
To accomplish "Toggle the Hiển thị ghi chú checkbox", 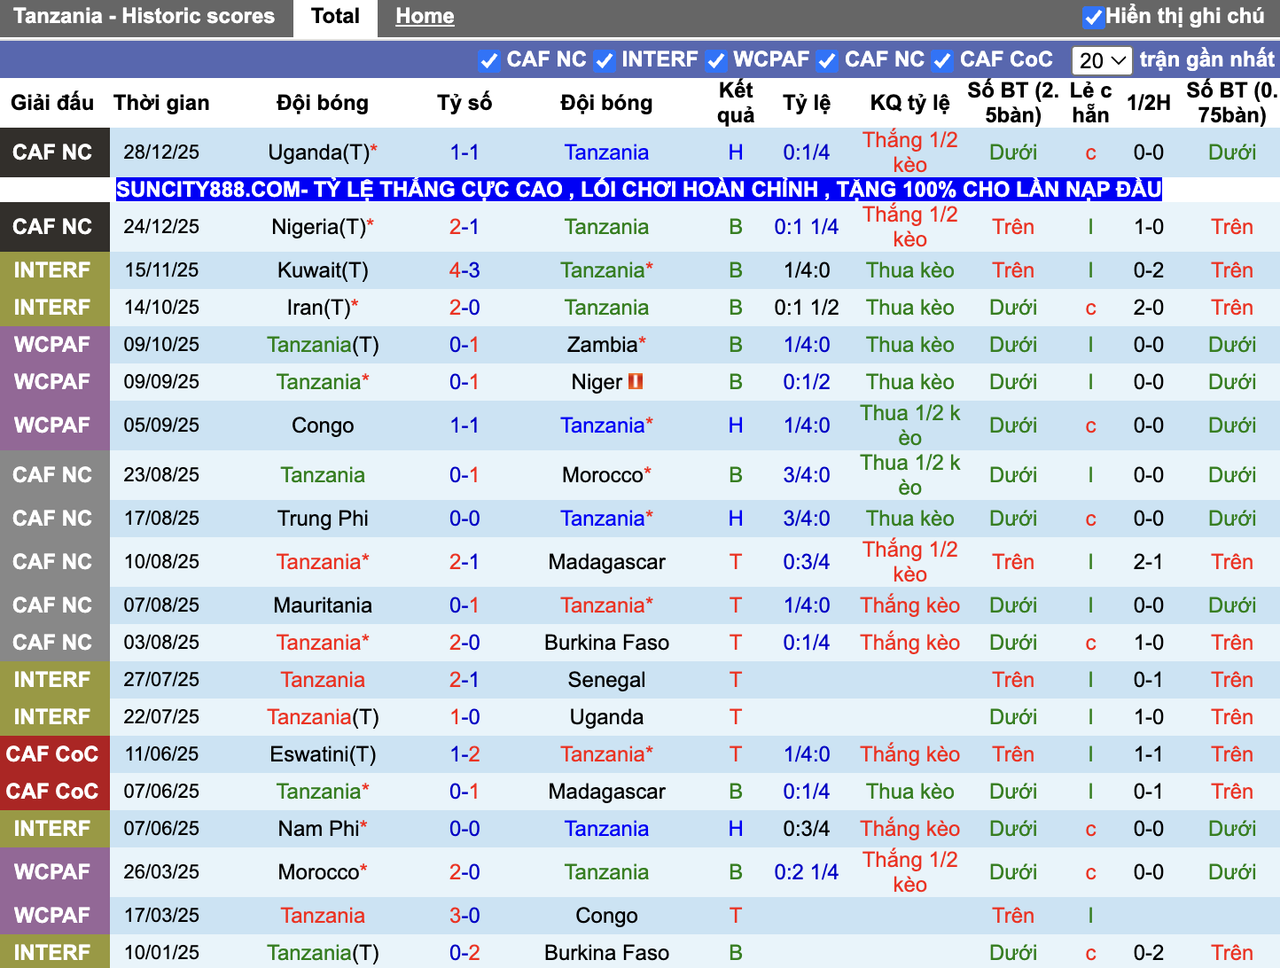I will click(x=1093, y=16).
